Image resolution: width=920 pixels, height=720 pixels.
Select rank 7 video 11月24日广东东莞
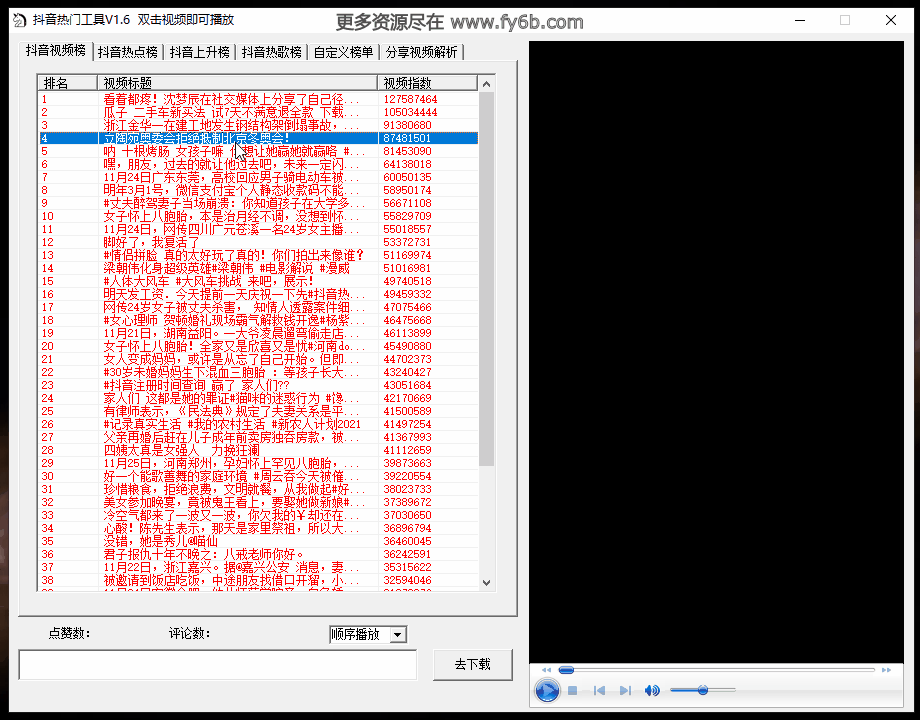[259, 177]
